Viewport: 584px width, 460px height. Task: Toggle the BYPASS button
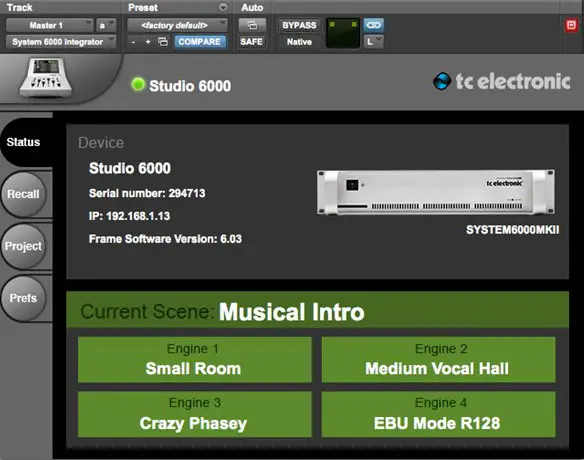(299, 25)
